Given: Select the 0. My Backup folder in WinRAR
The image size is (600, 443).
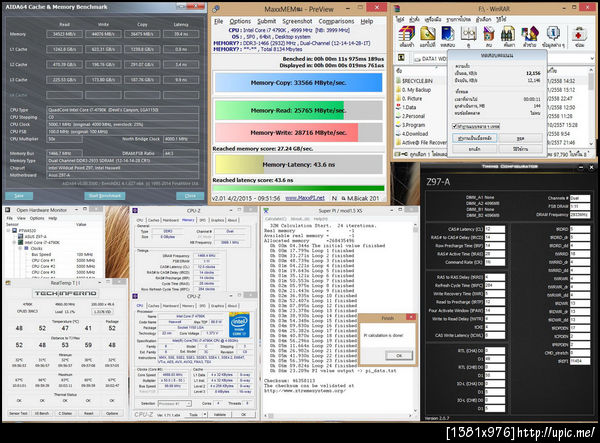Looking at the screenshot, I should [418, 90].
